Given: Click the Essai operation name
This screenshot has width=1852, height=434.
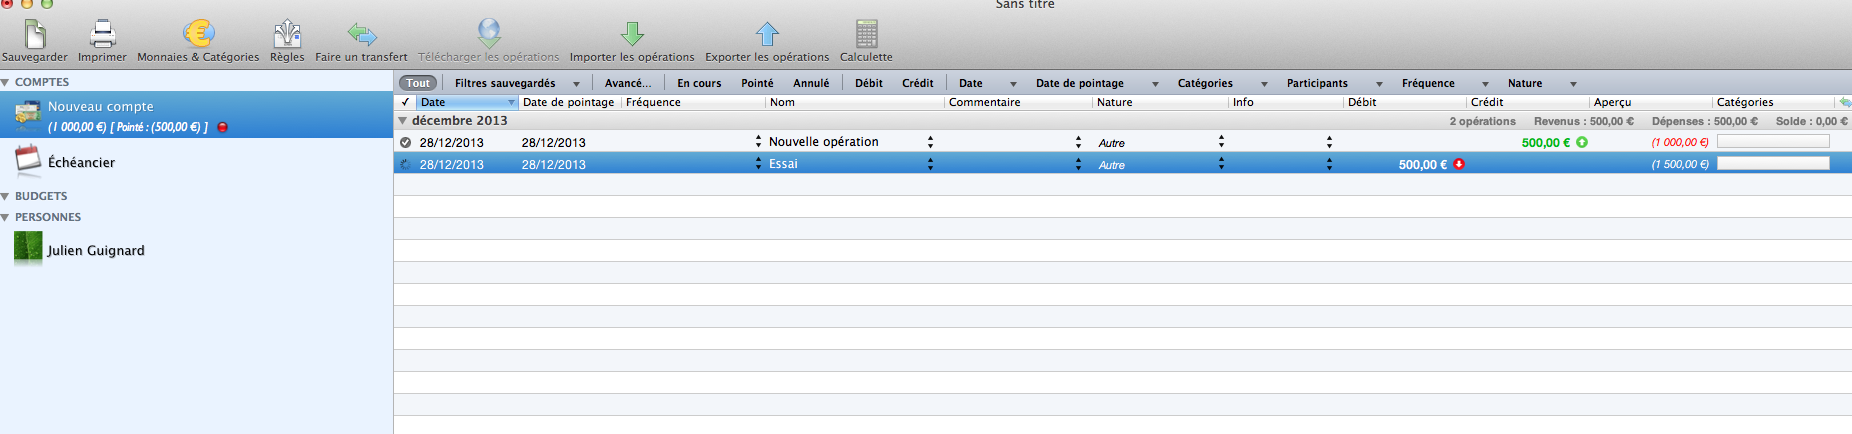Looking at the screenshot, I should (x=783, y=164).
